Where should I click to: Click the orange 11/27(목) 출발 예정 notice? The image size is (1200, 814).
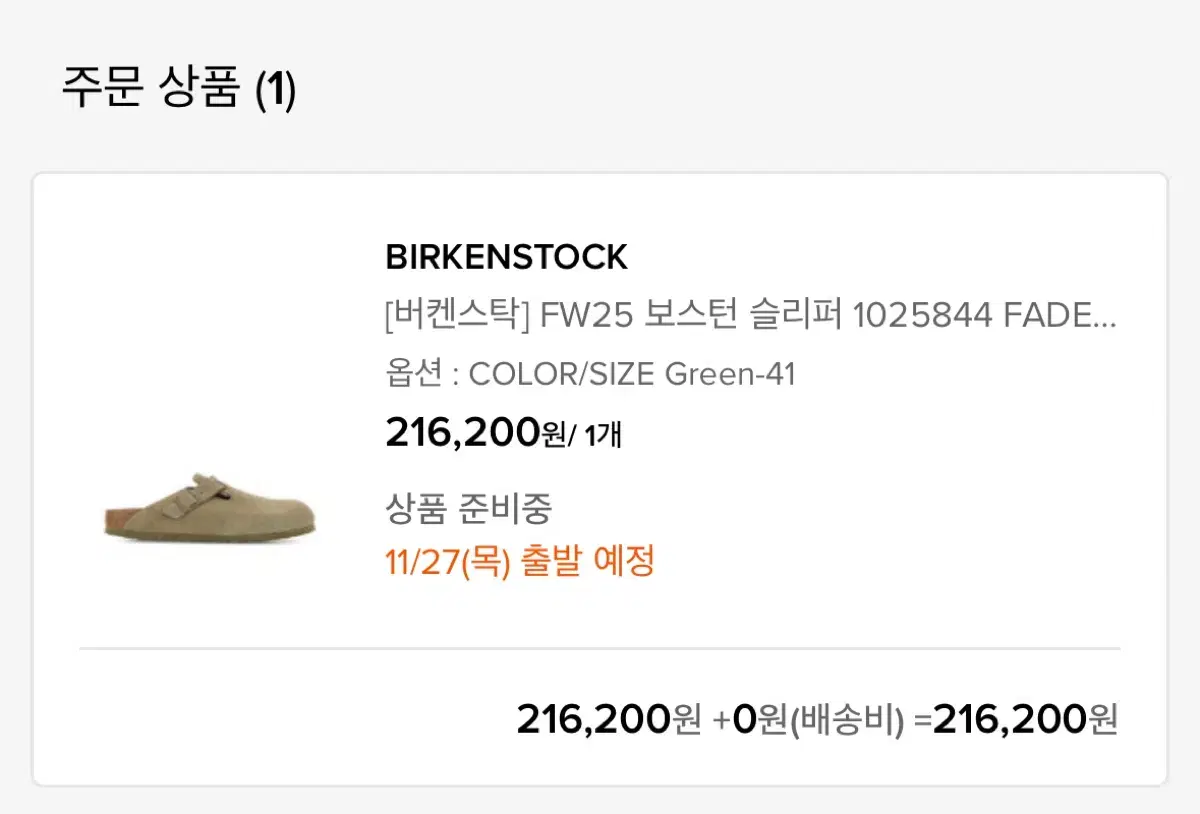pyautogui.click(x=520, y=562)
